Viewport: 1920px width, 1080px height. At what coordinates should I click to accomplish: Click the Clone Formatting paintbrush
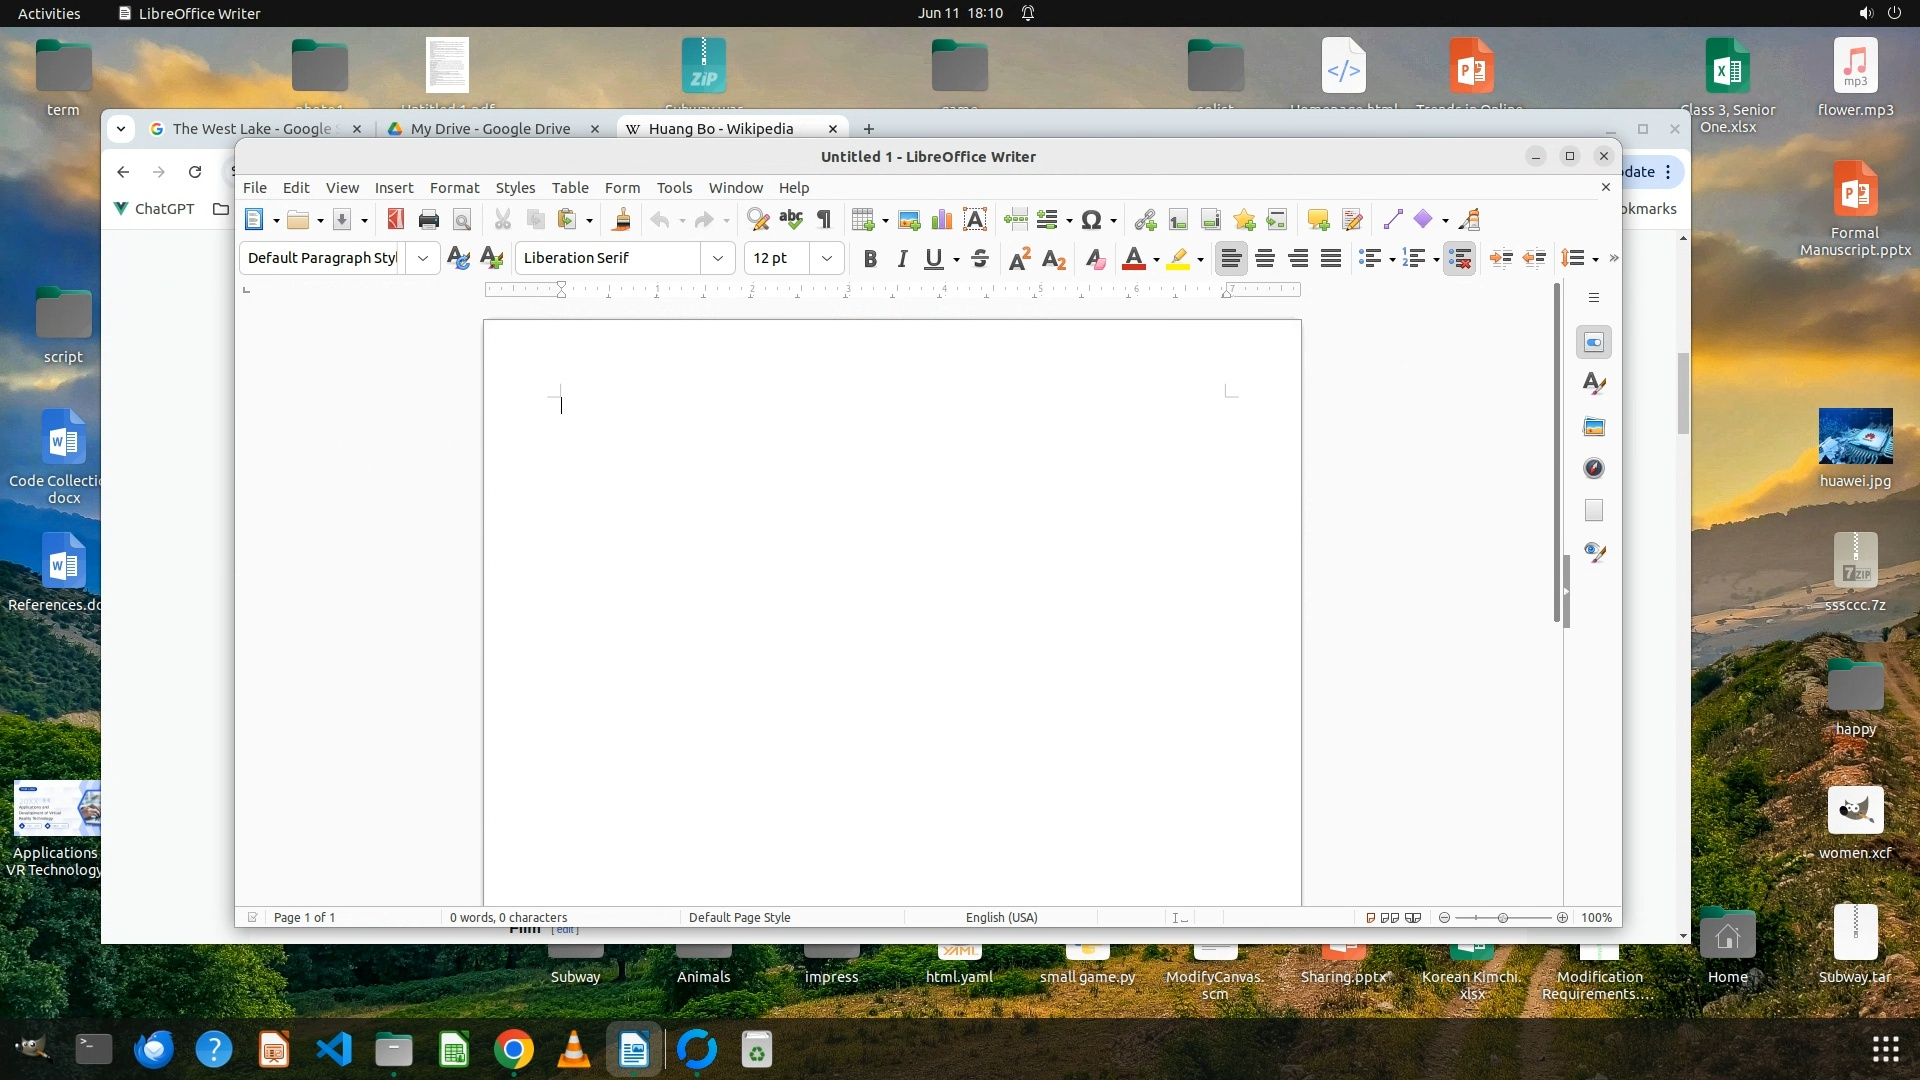click(622, 220)
